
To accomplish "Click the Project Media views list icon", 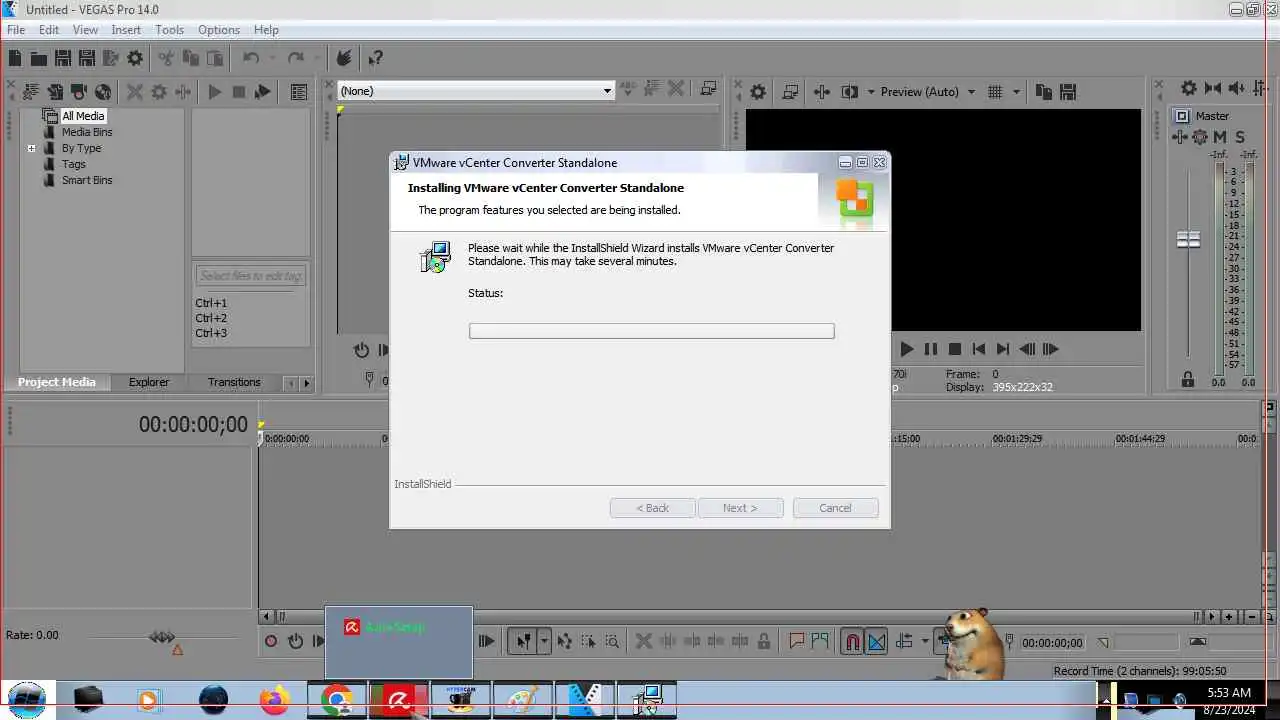I will coord(299,91).
